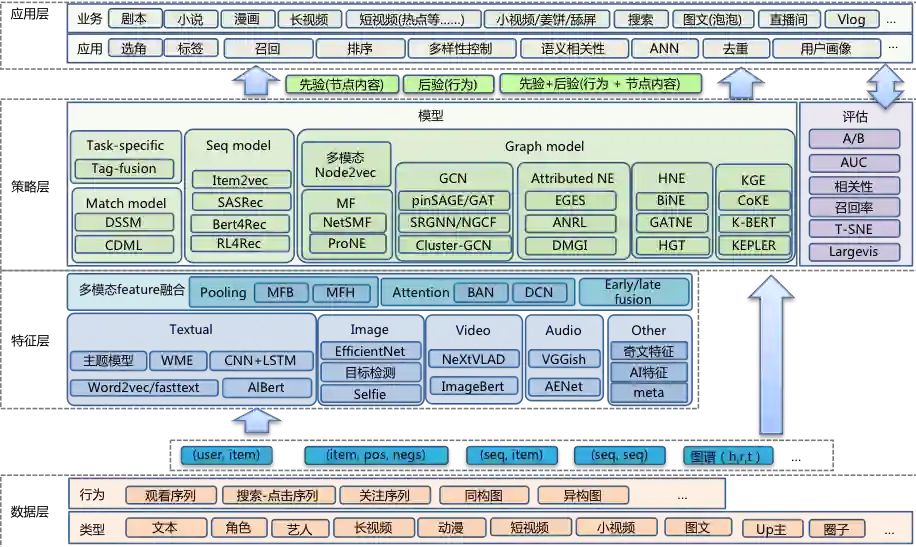Select the DSSM model box
916x547 pixels.
pyautogui.click(x=124, y=223)
